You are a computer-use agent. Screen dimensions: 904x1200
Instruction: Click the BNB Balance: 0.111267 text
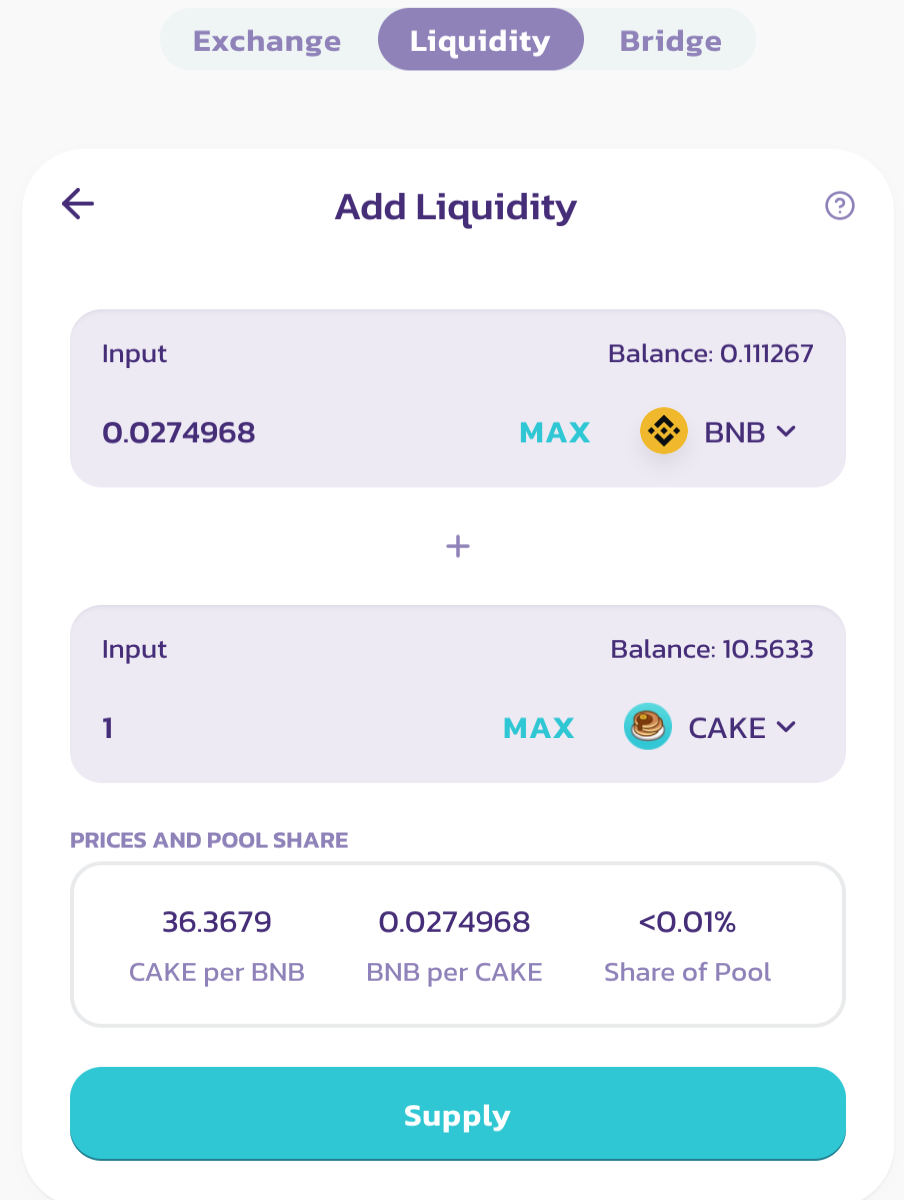tap(711, 354)
